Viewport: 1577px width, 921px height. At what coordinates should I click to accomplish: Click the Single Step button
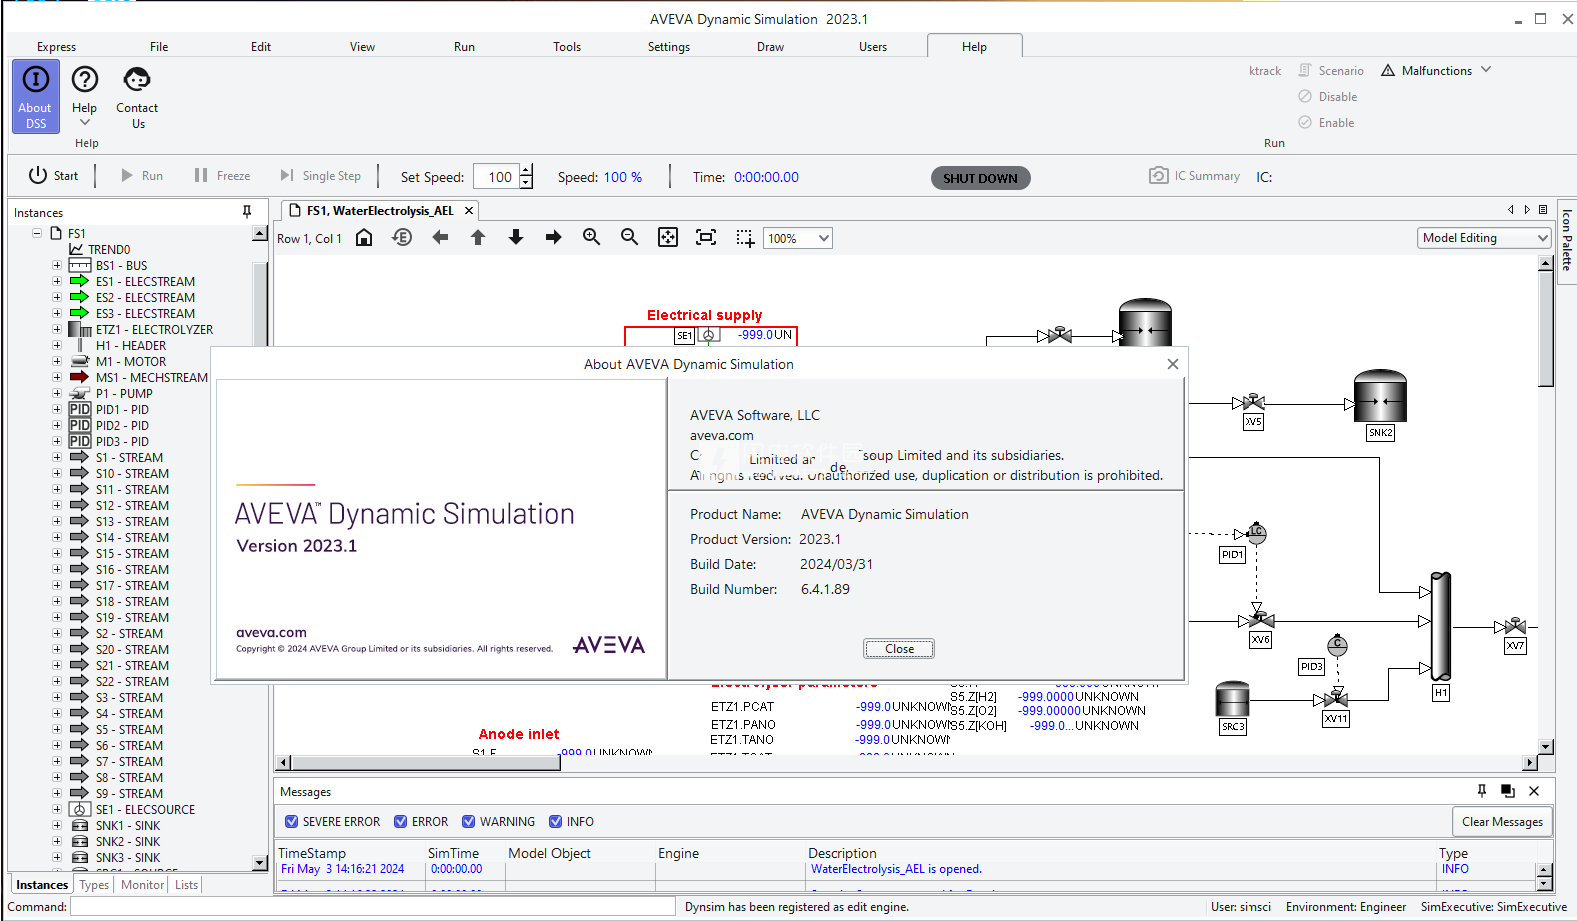pyautogui.click(x=320, y=175)
